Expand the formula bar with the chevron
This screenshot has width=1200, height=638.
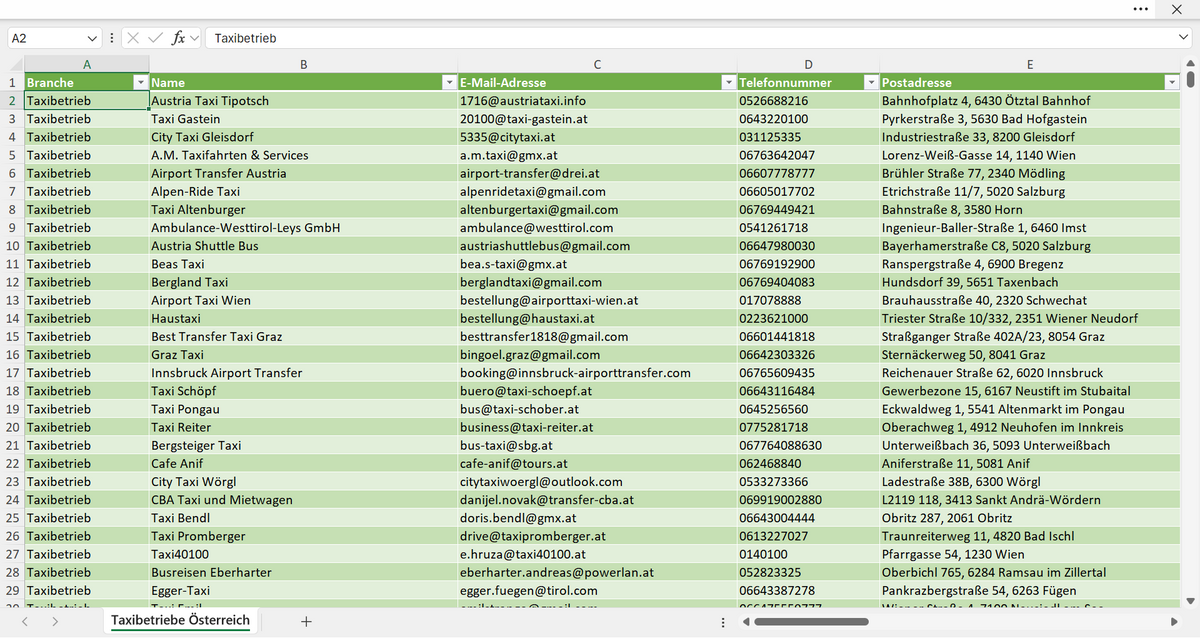tap(1184, 38)
